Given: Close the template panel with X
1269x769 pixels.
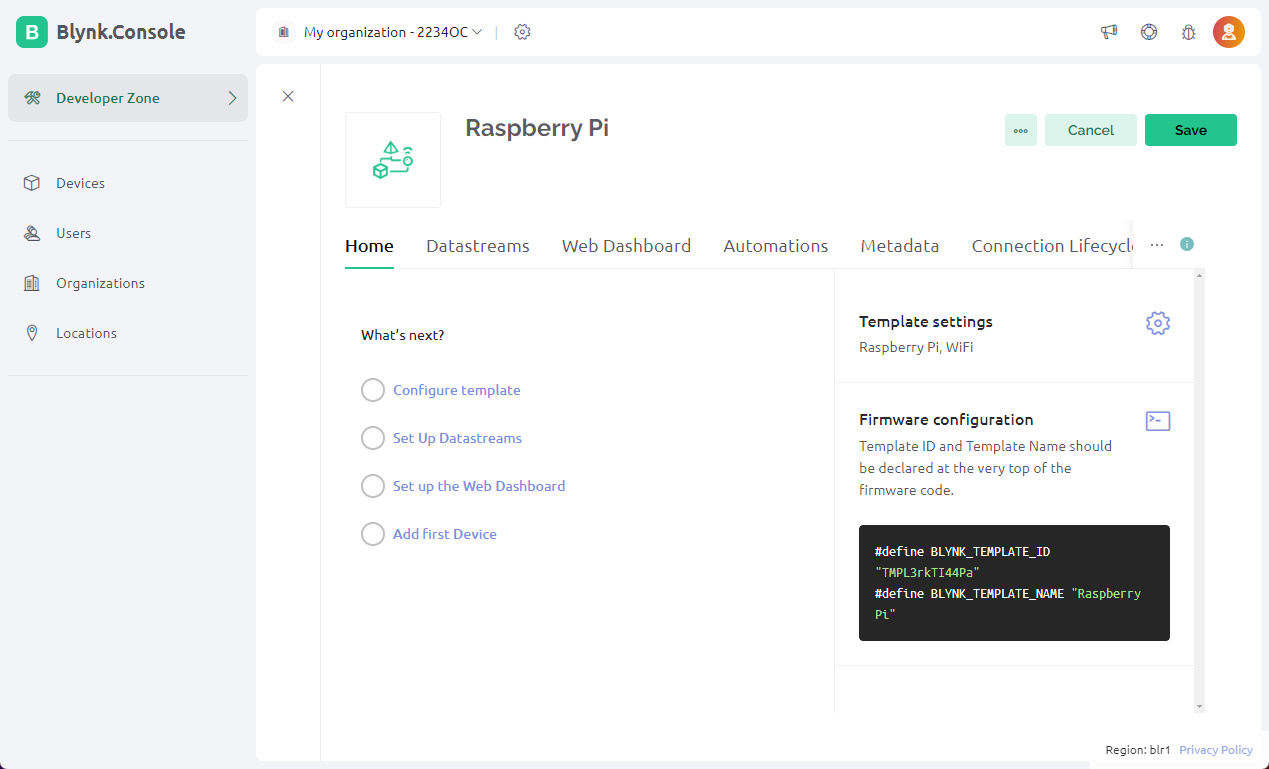Looking at the screenshot, I should tap(288, 96).
